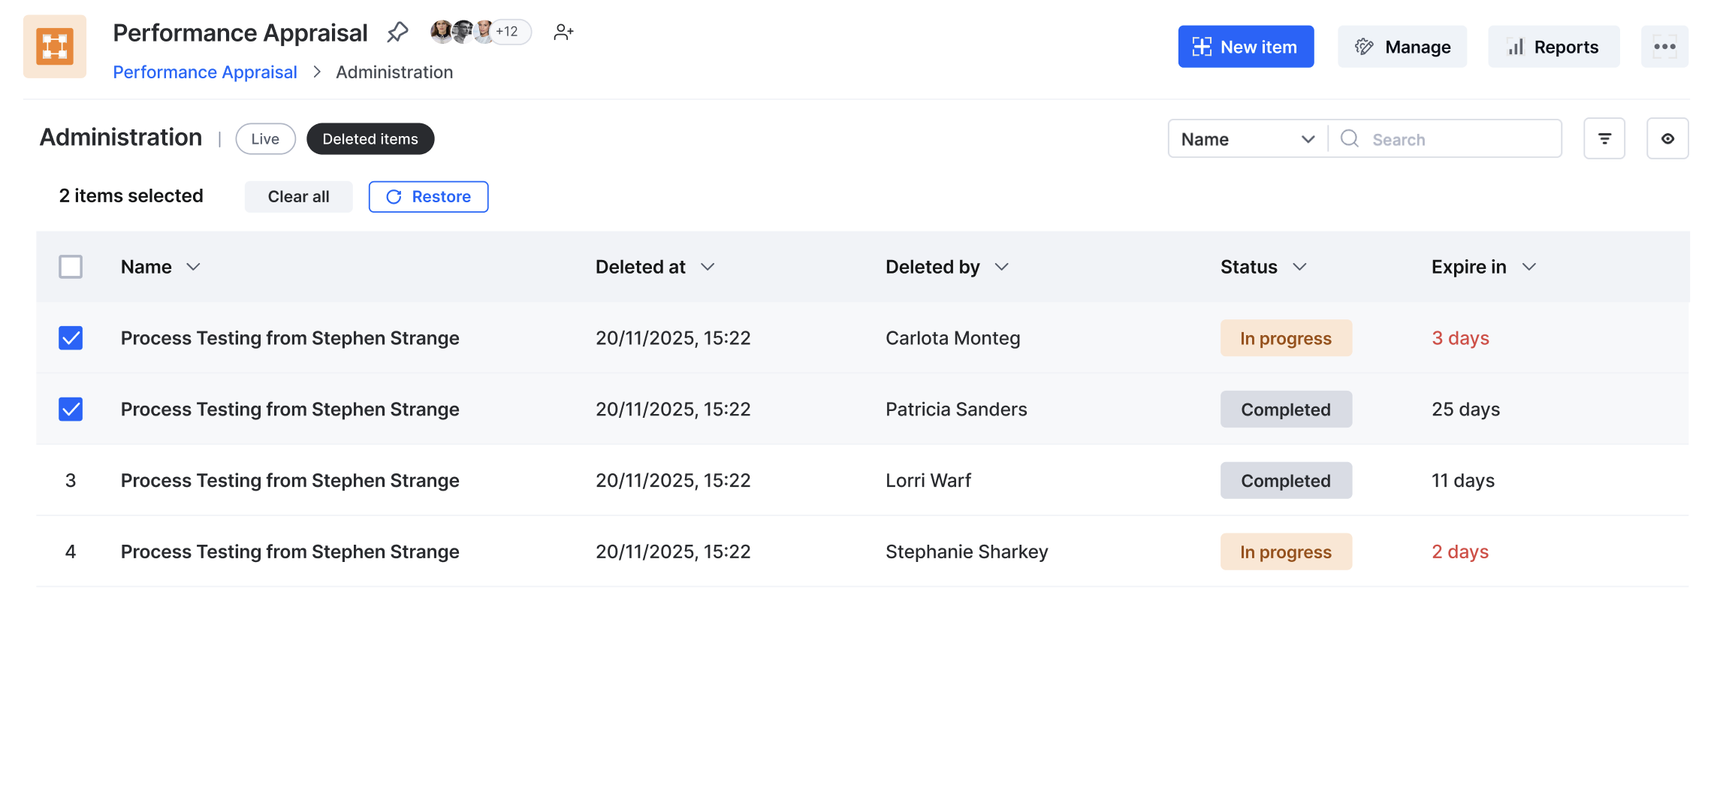Click the '2 items selected' label
Screen dimensions: 1720x801
tap(131, 196)
